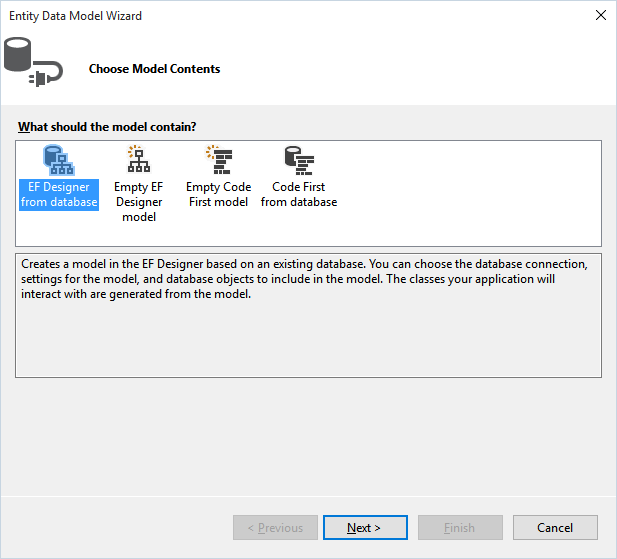Image resolution: width=617 pixels, height=559 pixels.
Task: Click the 'EF Designer from database' label
Action: (x=59, y=194)
